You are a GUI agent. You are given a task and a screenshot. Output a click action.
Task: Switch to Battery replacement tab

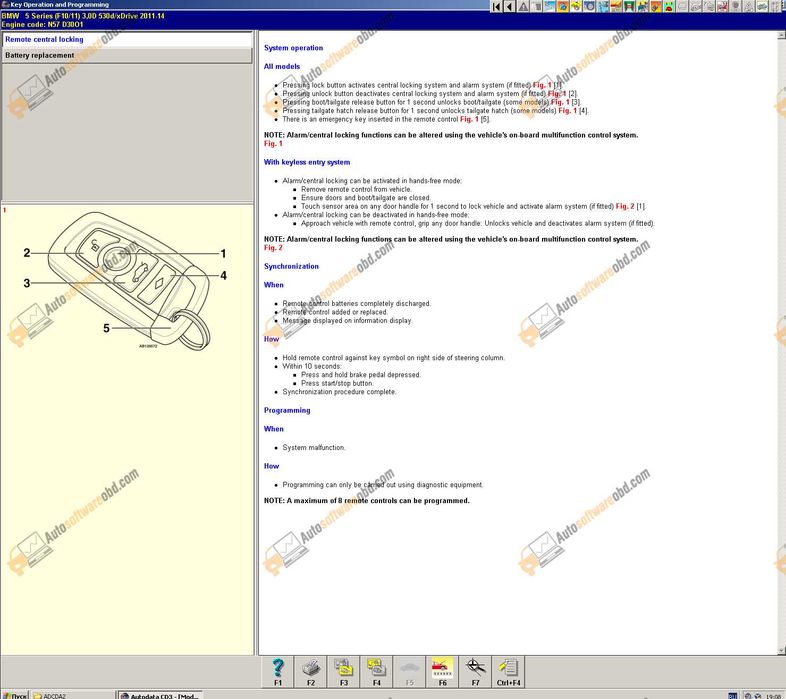(x=127, y=55)
